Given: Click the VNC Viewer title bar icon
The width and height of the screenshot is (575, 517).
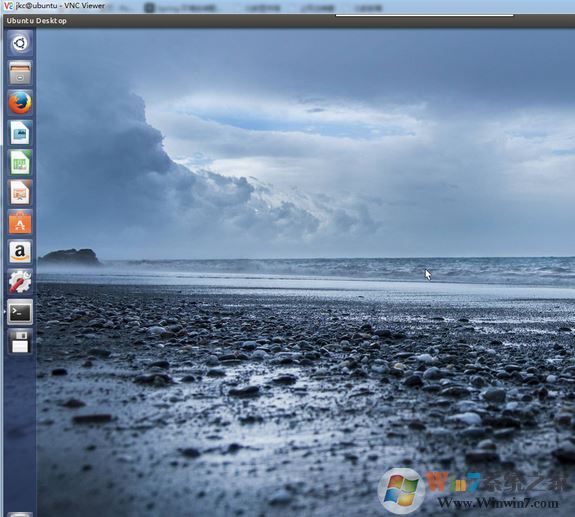Looking at the screenshot, I should (8, 6).
